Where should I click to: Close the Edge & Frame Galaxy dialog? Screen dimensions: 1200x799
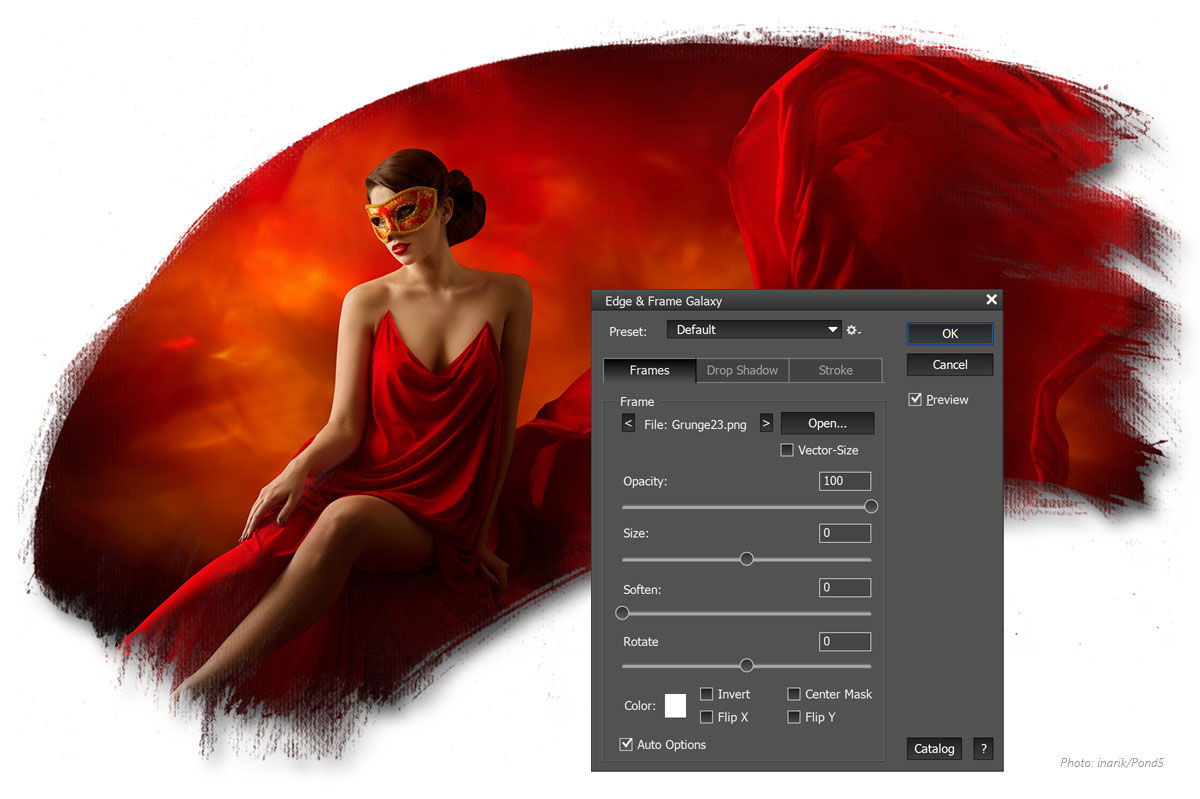point(991,300)
